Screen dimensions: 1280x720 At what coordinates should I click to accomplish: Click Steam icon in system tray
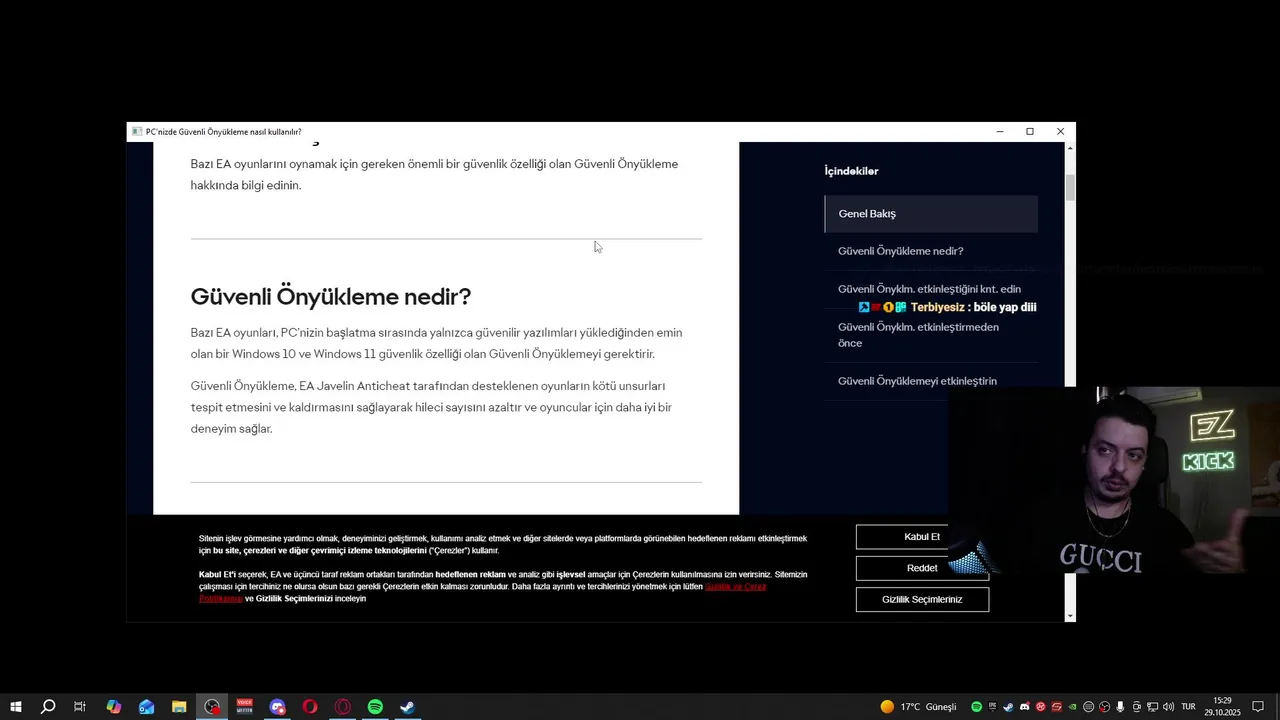(1008, 707)
